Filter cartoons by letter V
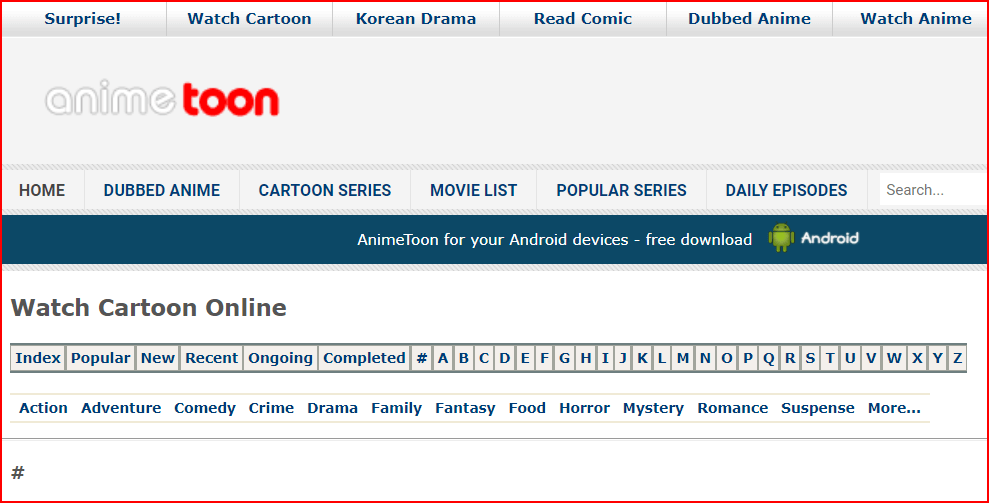 (871, 358)
